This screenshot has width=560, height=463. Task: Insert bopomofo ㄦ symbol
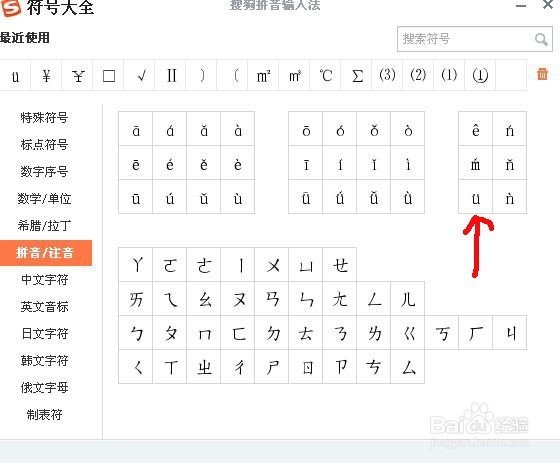pyautogui.click(x=408, y=299)
